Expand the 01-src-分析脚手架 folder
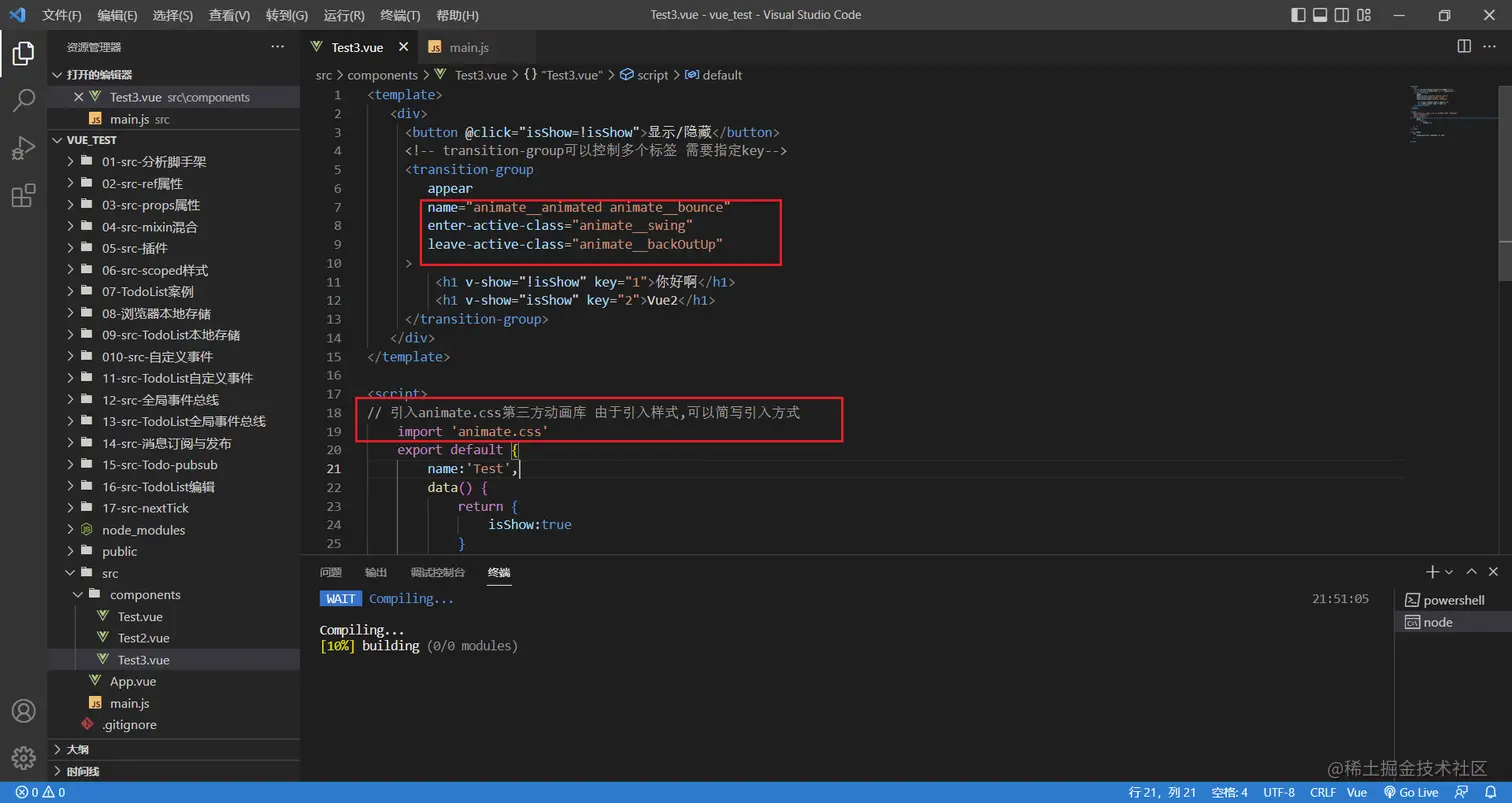1512x803 pixels. (x=174, y=161)
